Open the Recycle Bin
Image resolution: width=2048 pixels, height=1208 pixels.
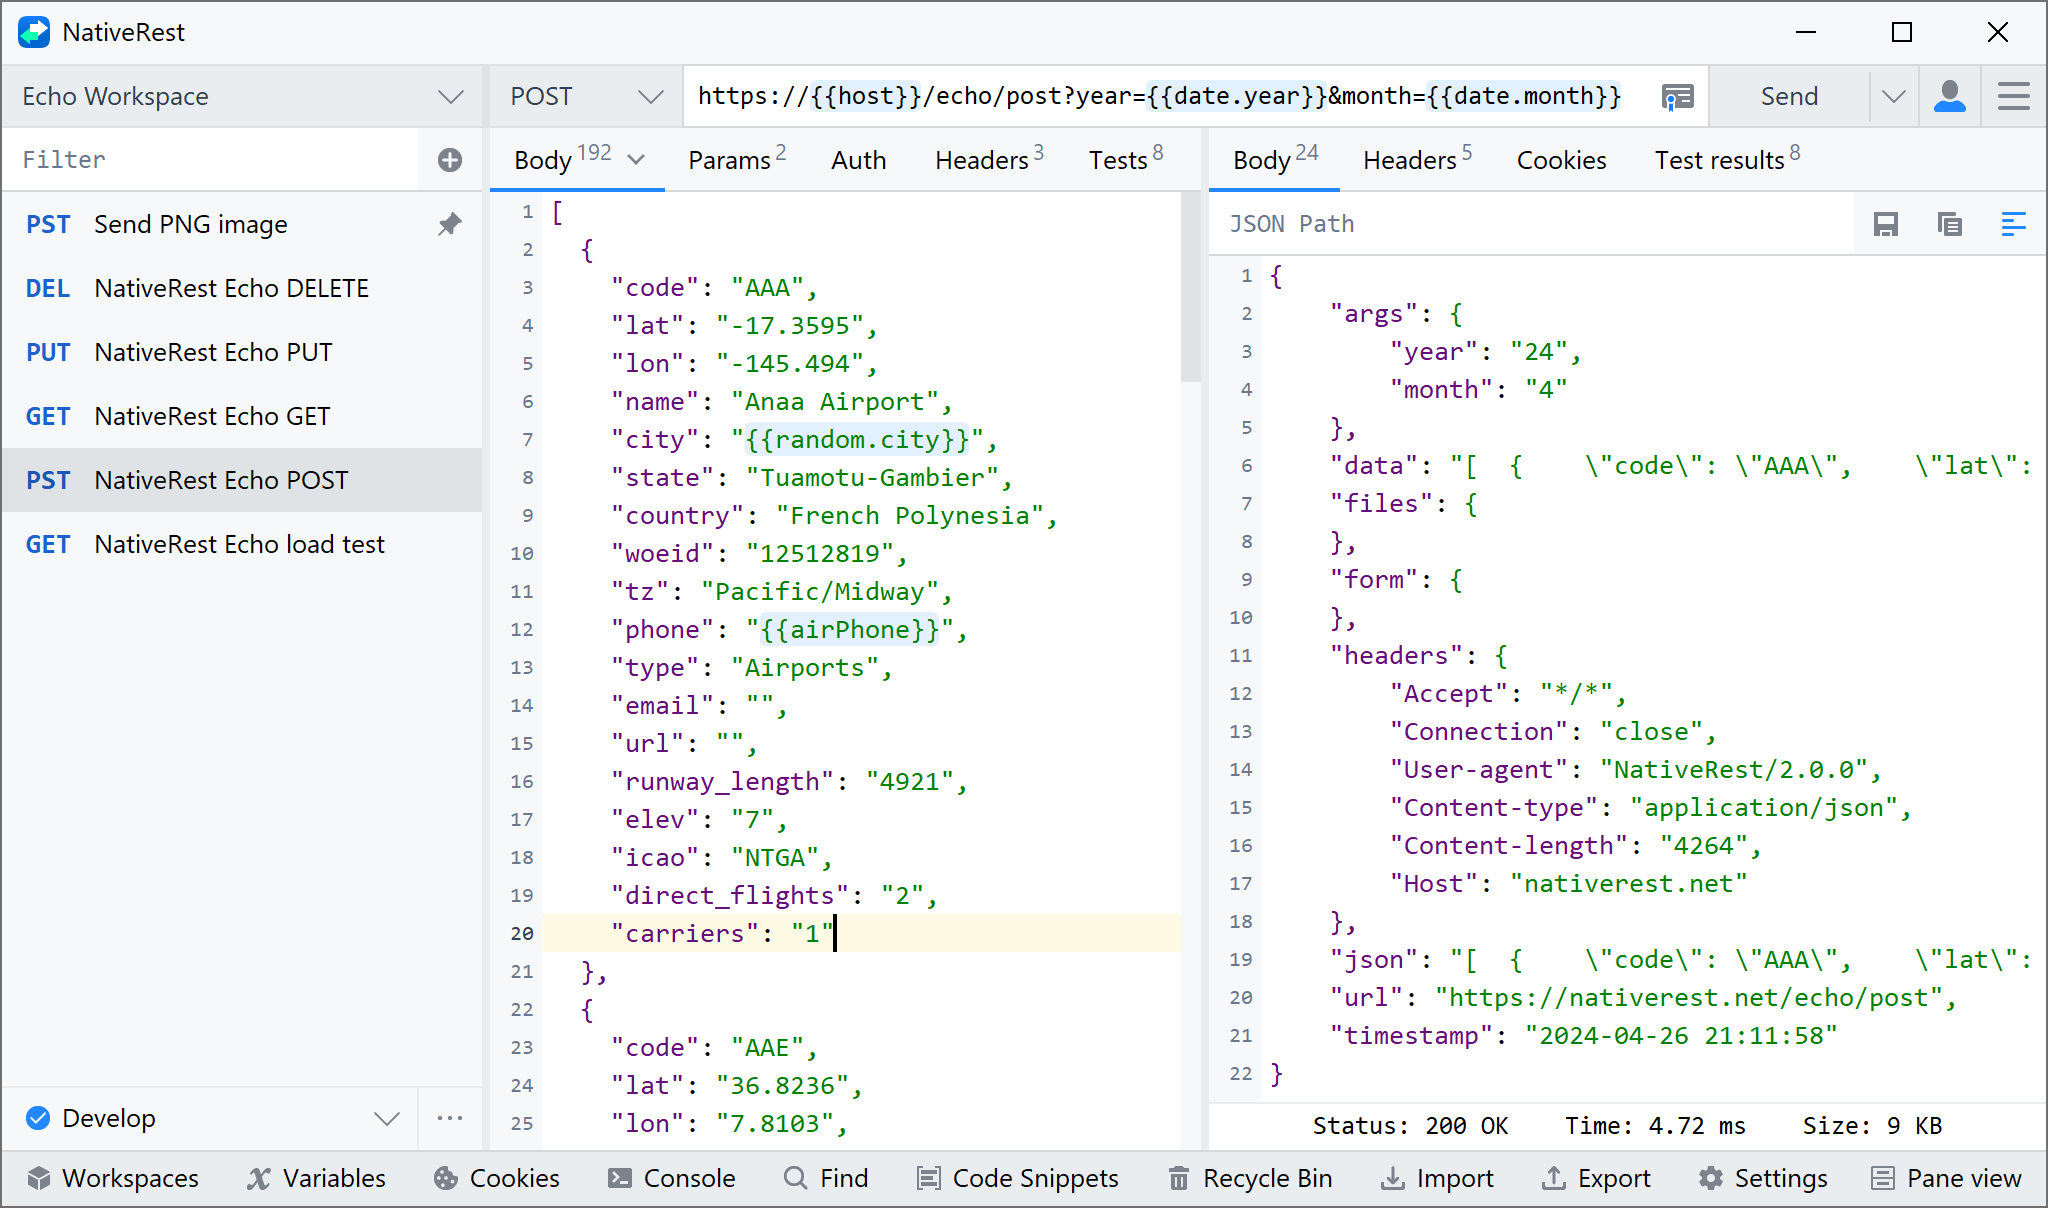[1250, 1178]
